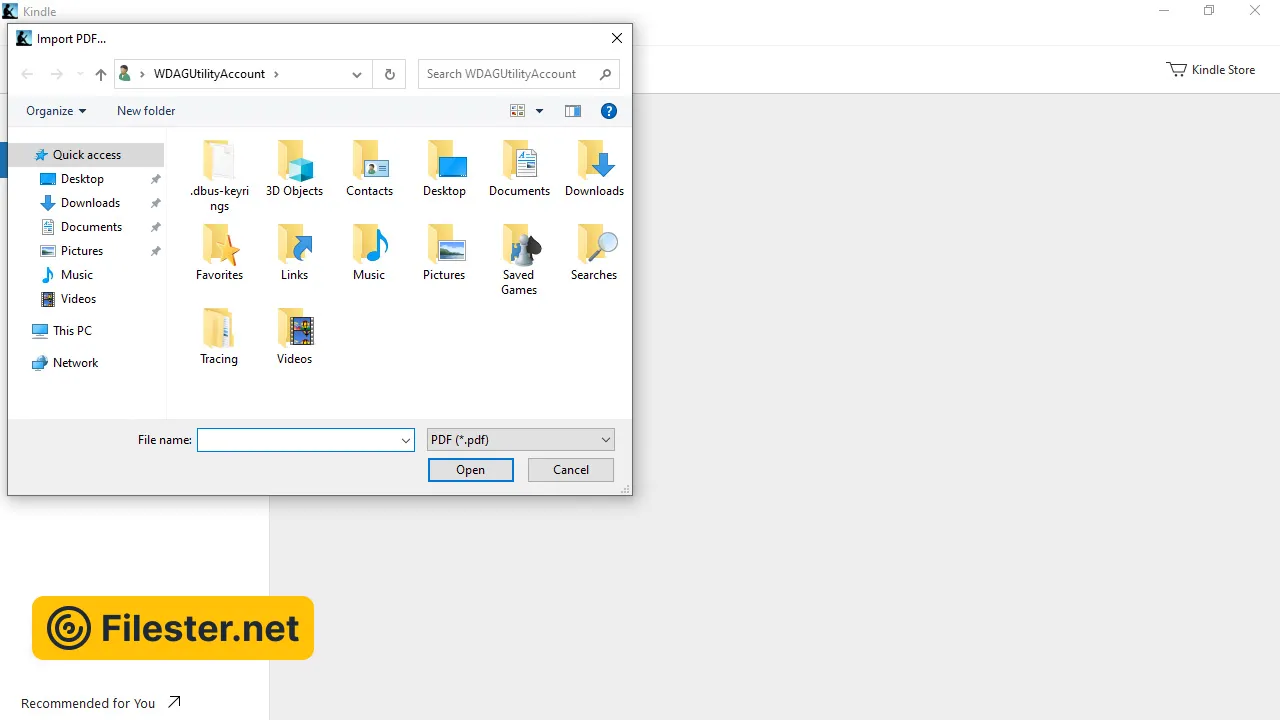This screenshot has width=1280, height=720.
Task: Open the PDF file type dropdown
Action: tap(520, 440)
